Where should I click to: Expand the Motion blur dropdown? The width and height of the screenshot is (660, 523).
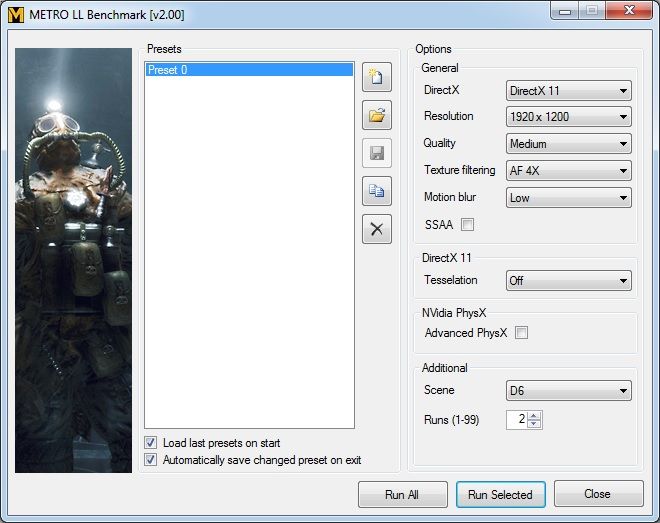pos(568,198)
